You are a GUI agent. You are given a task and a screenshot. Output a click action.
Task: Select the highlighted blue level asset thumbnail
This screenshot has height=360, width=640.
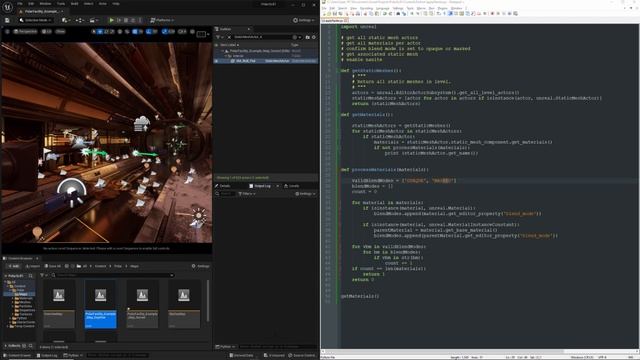click(x=100, y=304)
